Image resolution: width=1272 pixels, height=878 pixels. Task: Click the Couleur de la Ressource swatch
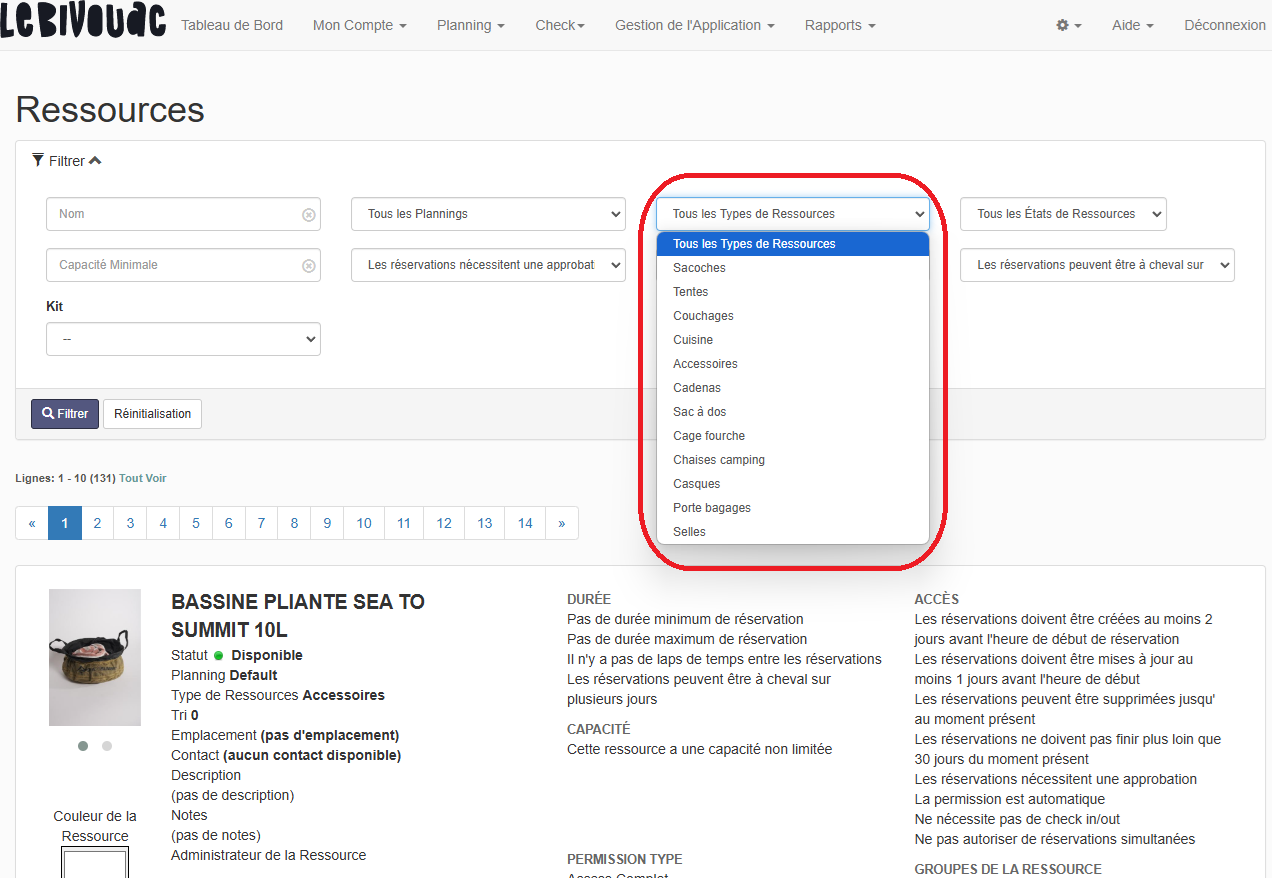point(95,863)
